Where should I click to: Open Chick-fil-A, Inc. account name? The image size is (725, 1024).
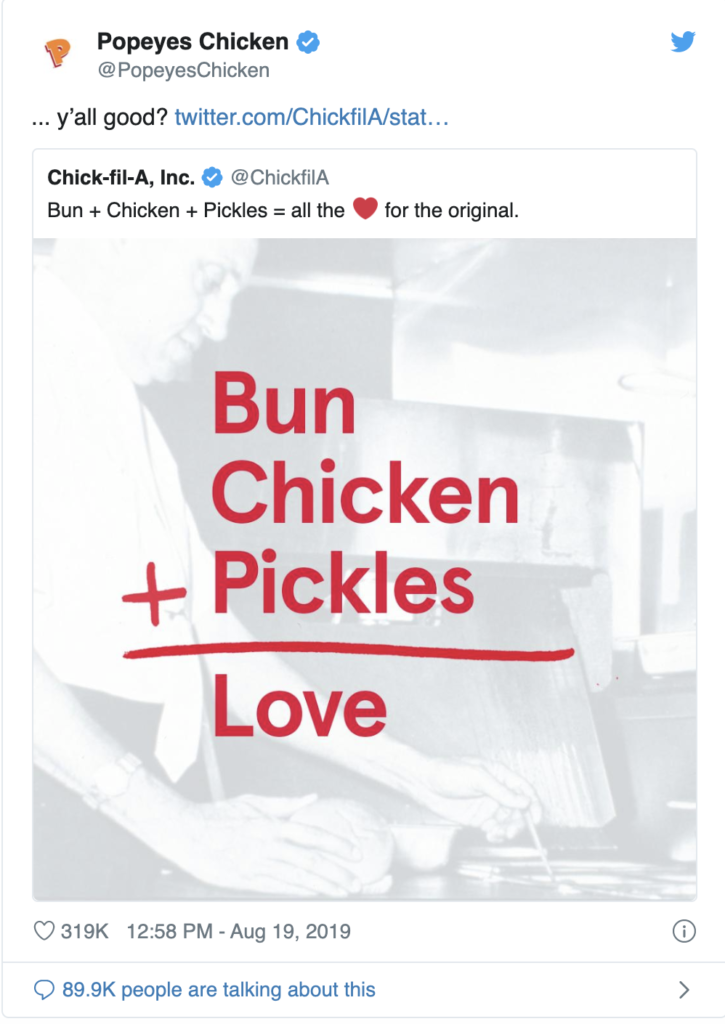pos(121,177)
